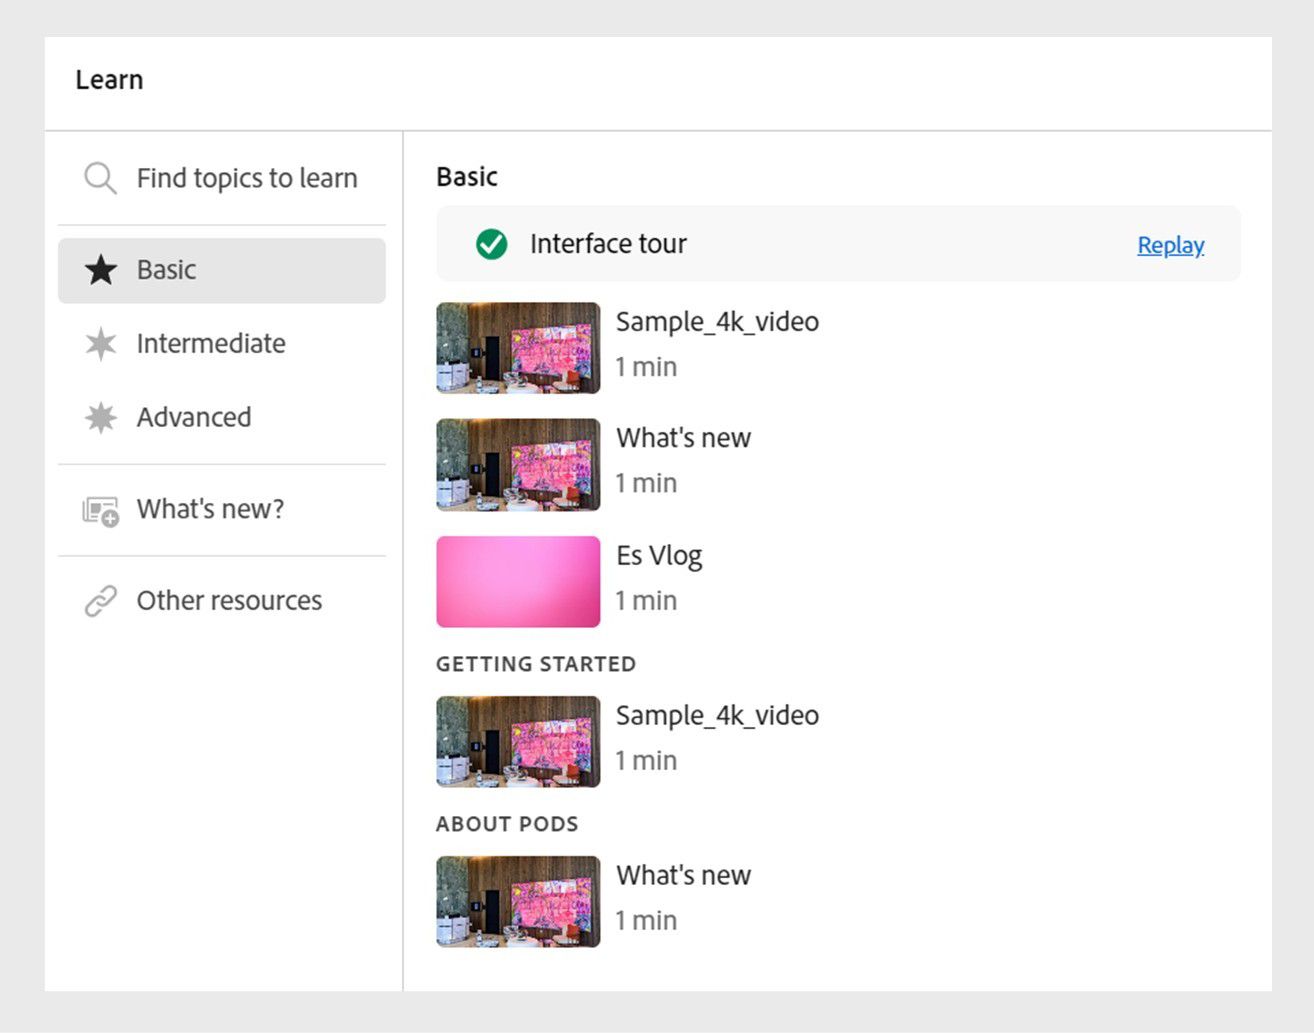
Task: Click the pink Es Vlog color thumbnail
Action: [x=518, y=581]
